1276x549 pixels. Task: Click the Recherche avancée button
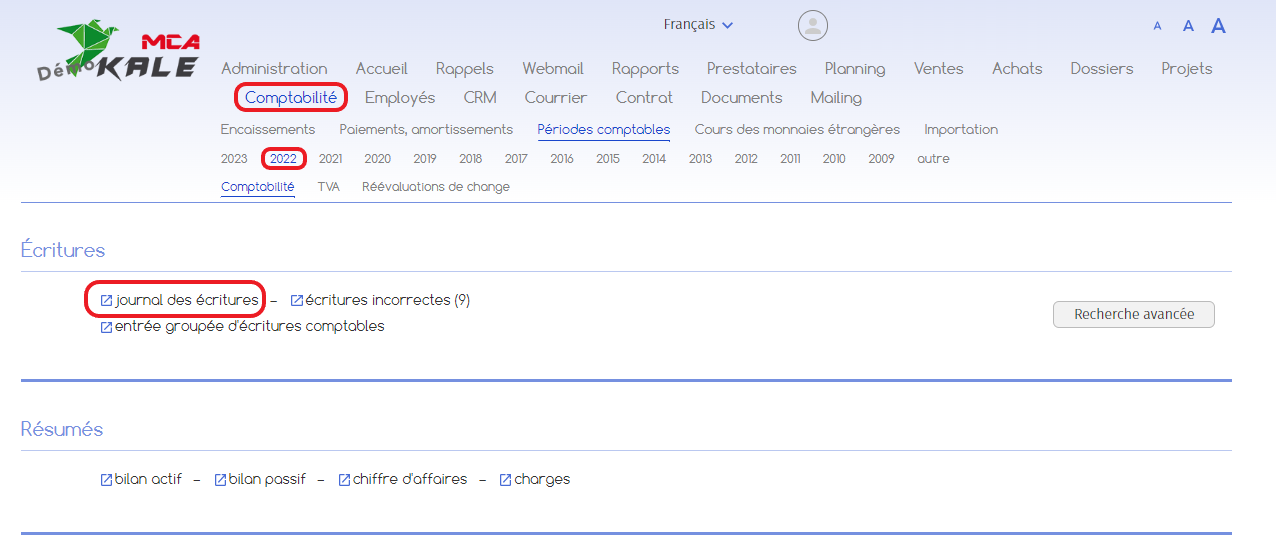(1134, 314)
